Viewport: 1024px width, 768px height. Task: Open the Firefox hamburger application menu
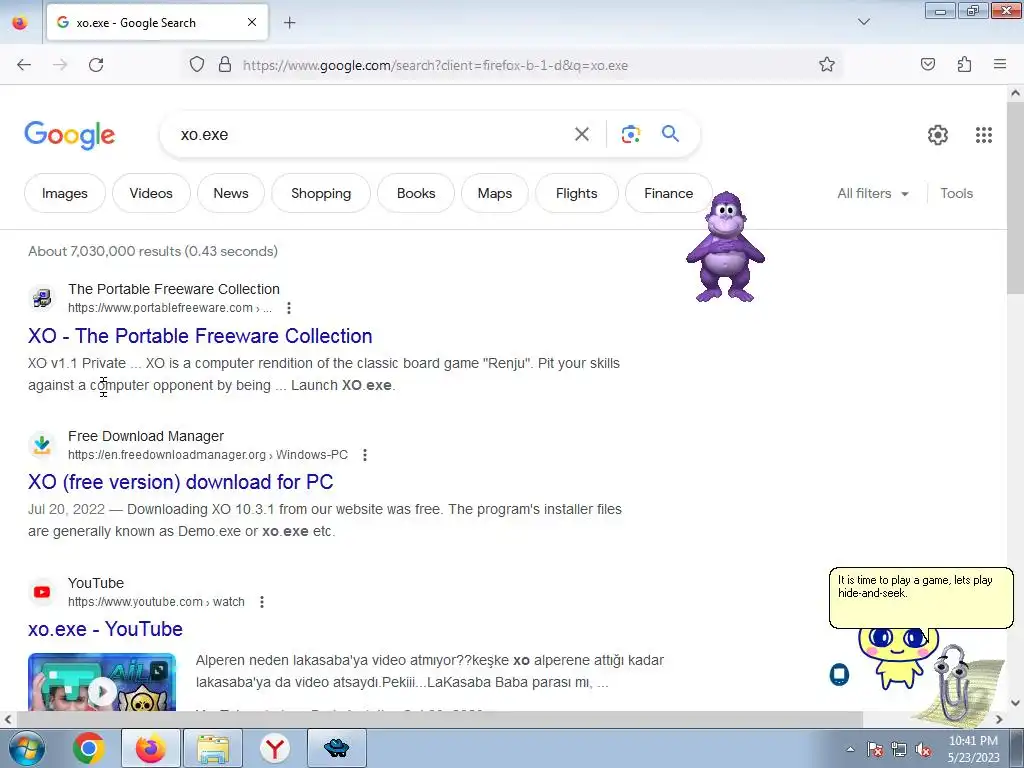point(1000,64)
